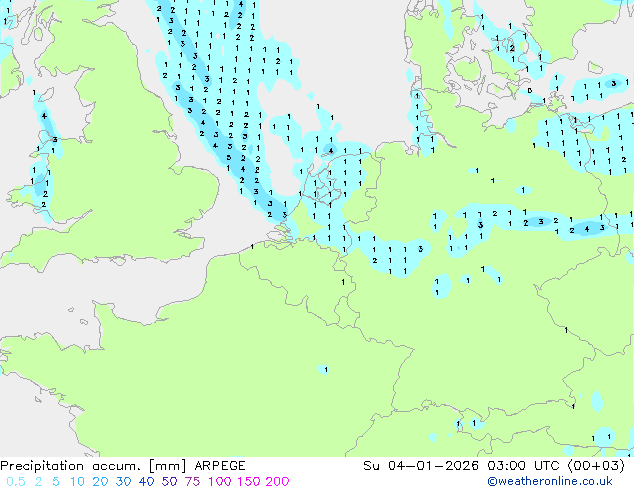Image resolution: width=634 pixels, height=490 pixels.
Task: Click the 30 mm legend value
Action: click(123, 482)
